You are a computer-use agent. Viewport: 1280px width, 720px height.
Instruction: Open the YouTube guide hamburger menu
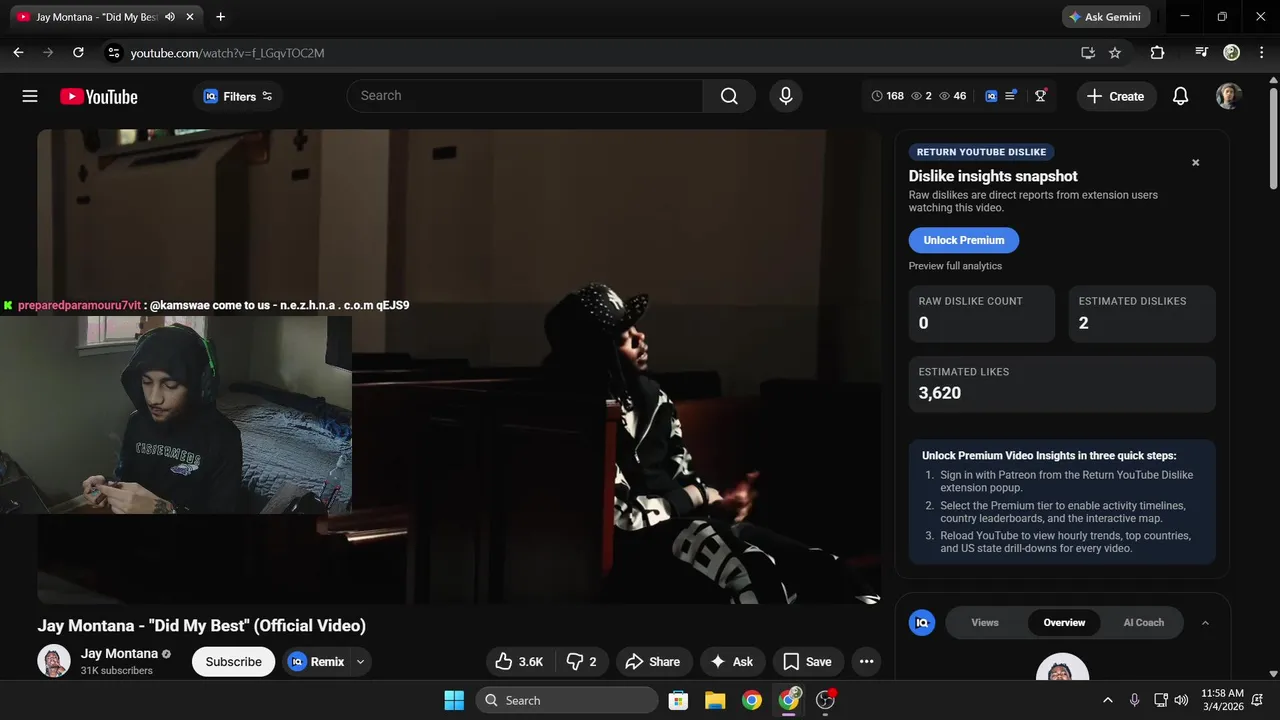[30, 96]
